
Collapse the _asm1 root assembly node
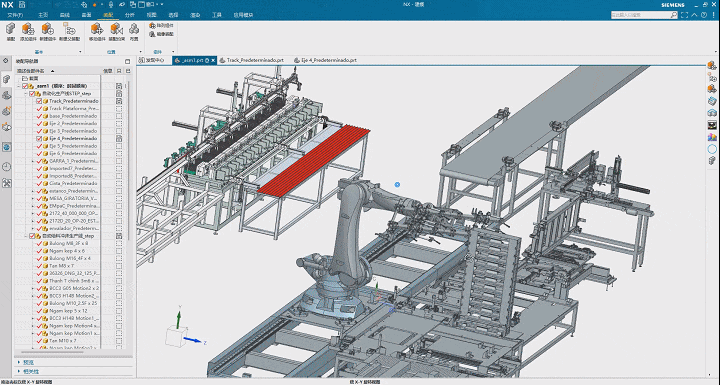click(19, 86)
